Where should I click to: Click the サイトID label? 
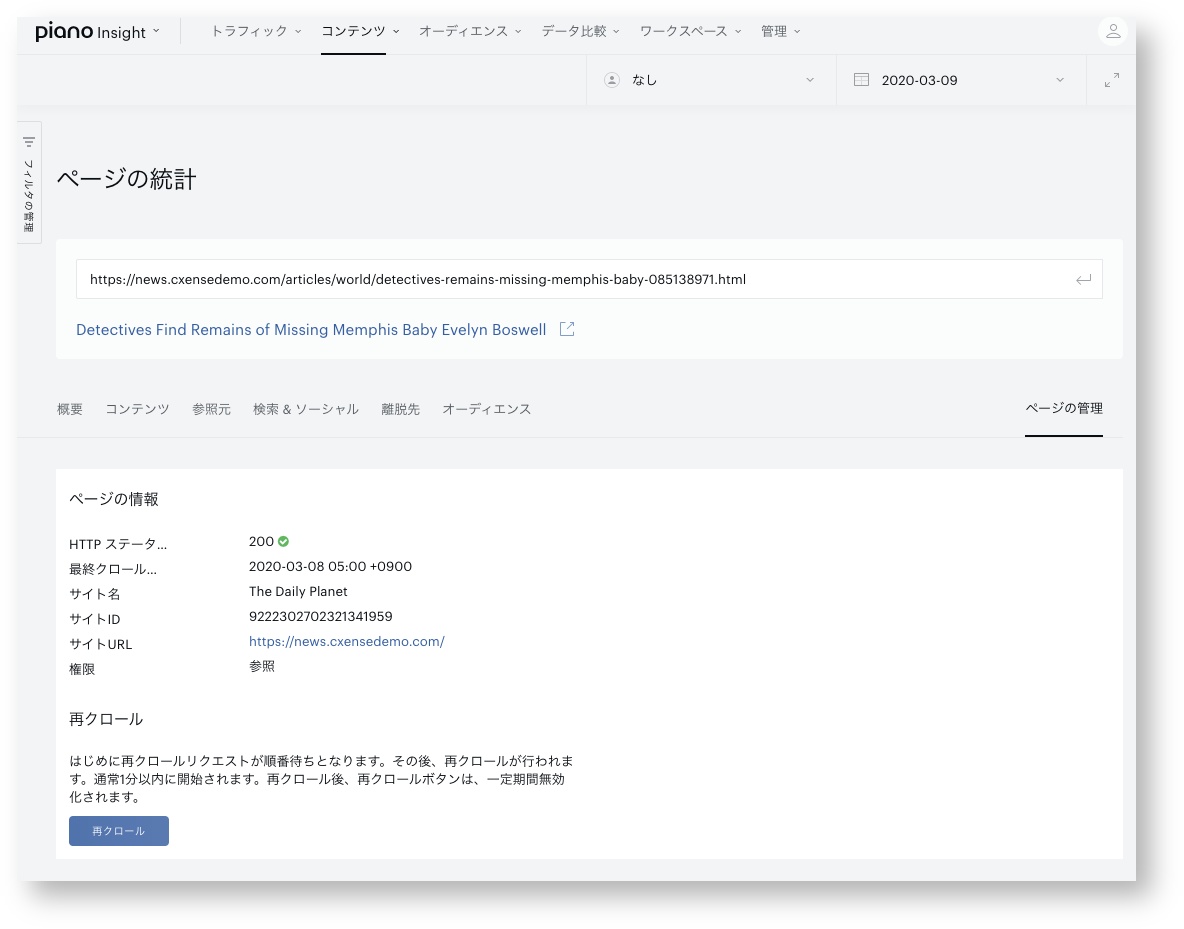click(95, 619)
